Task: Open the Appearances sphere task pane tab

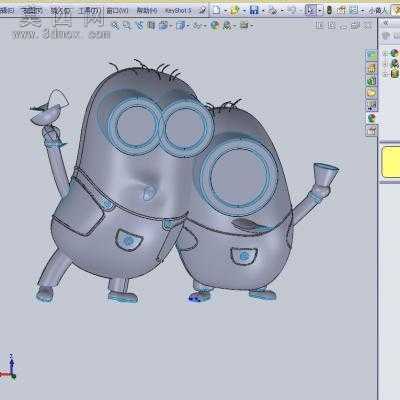Action: click(371, 118)
